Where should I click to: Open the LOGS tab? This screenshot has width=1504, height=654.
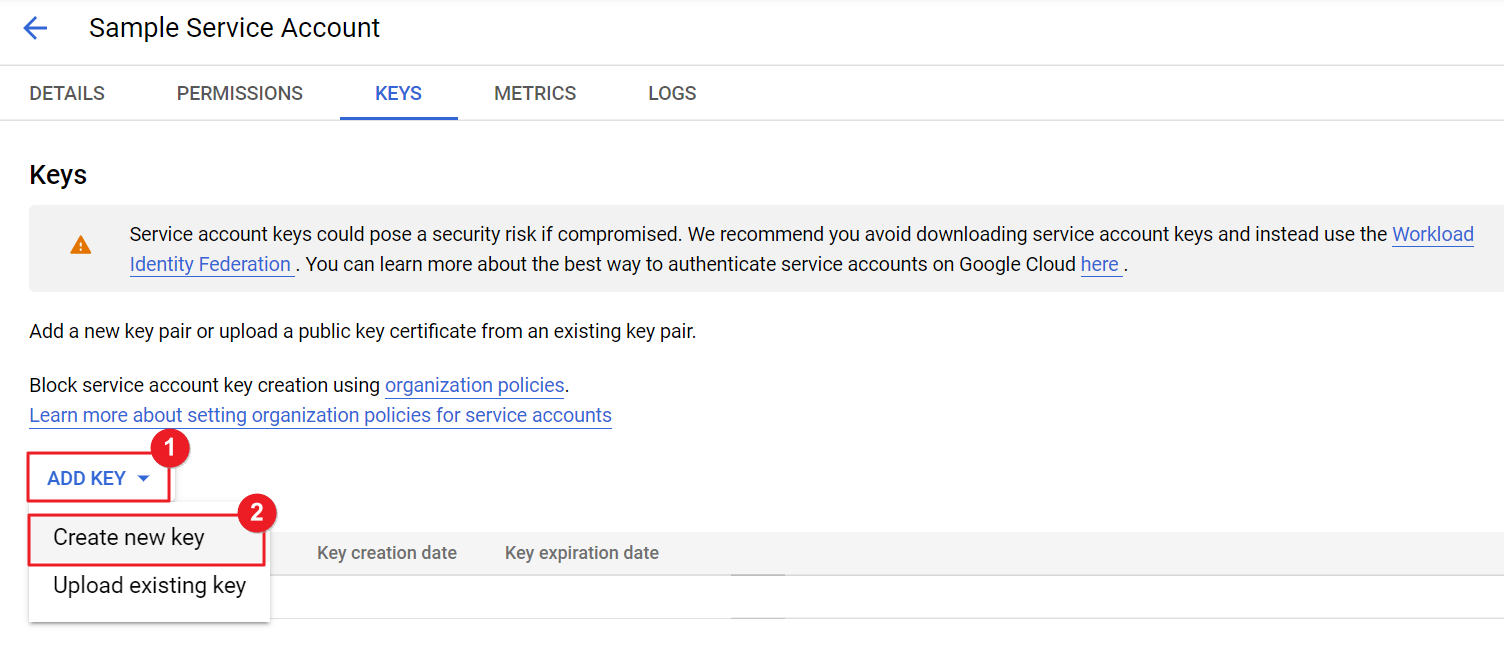672,94
